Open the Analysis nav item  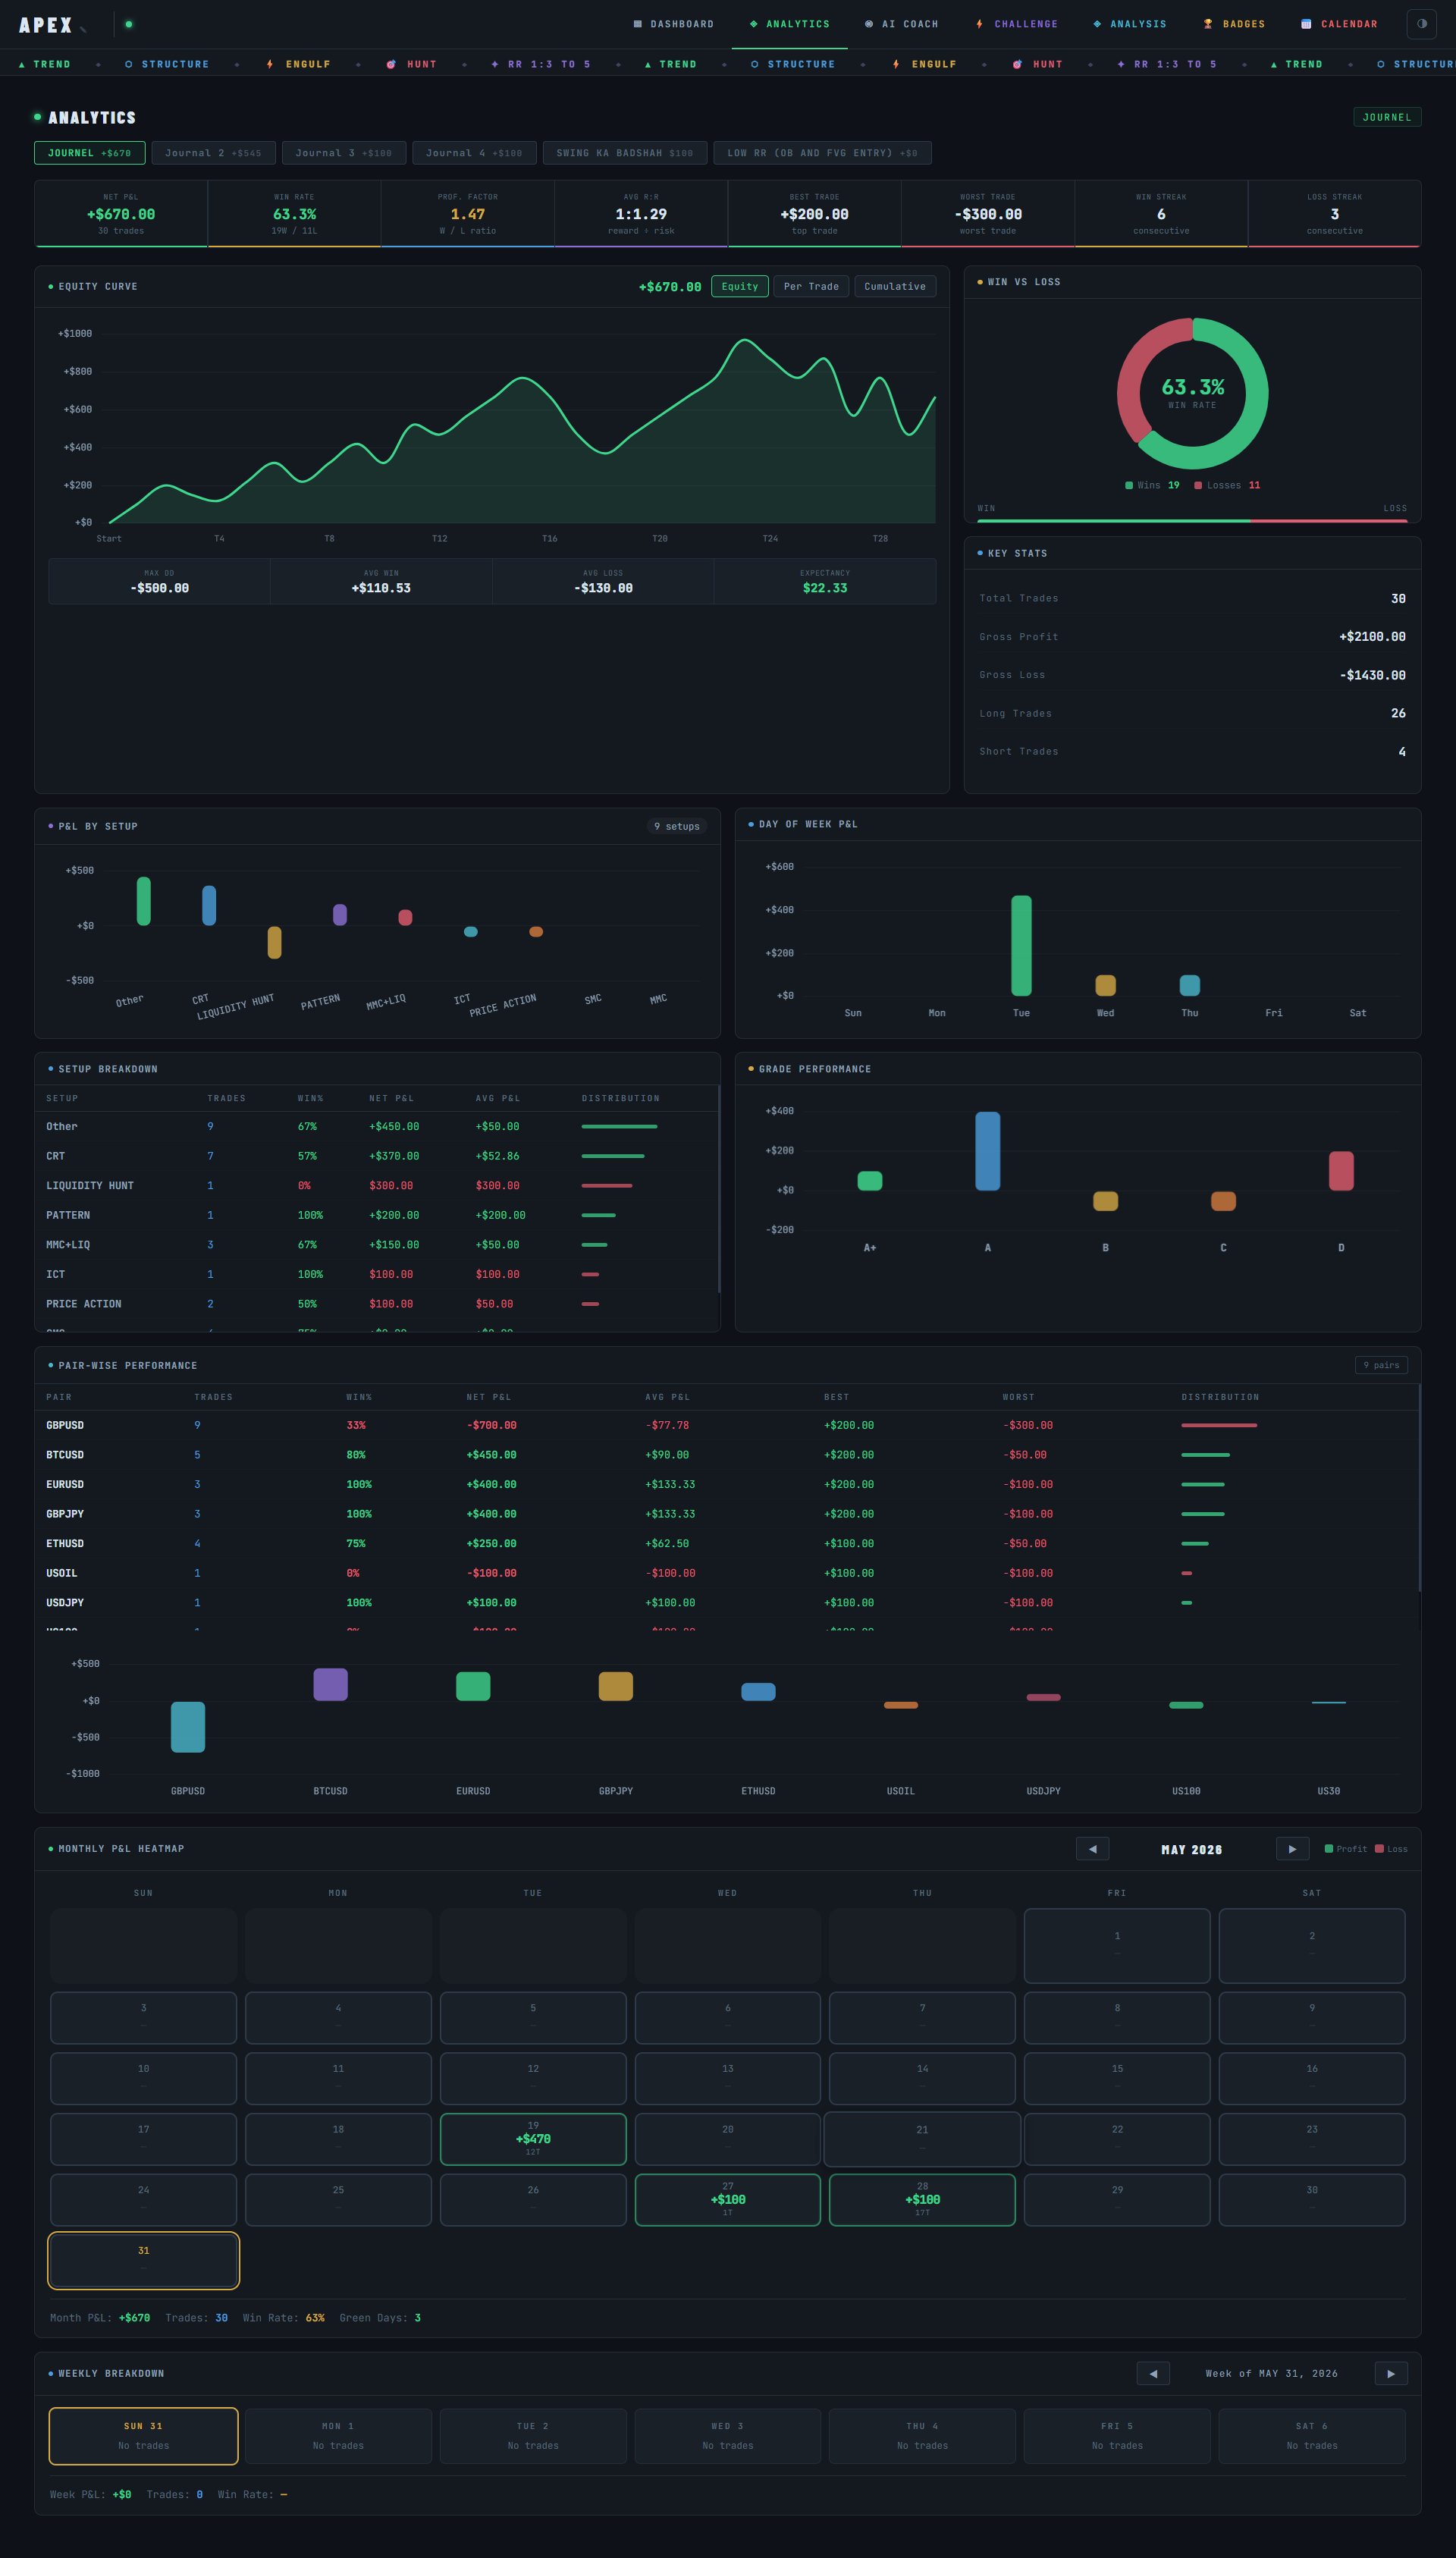1129,24
